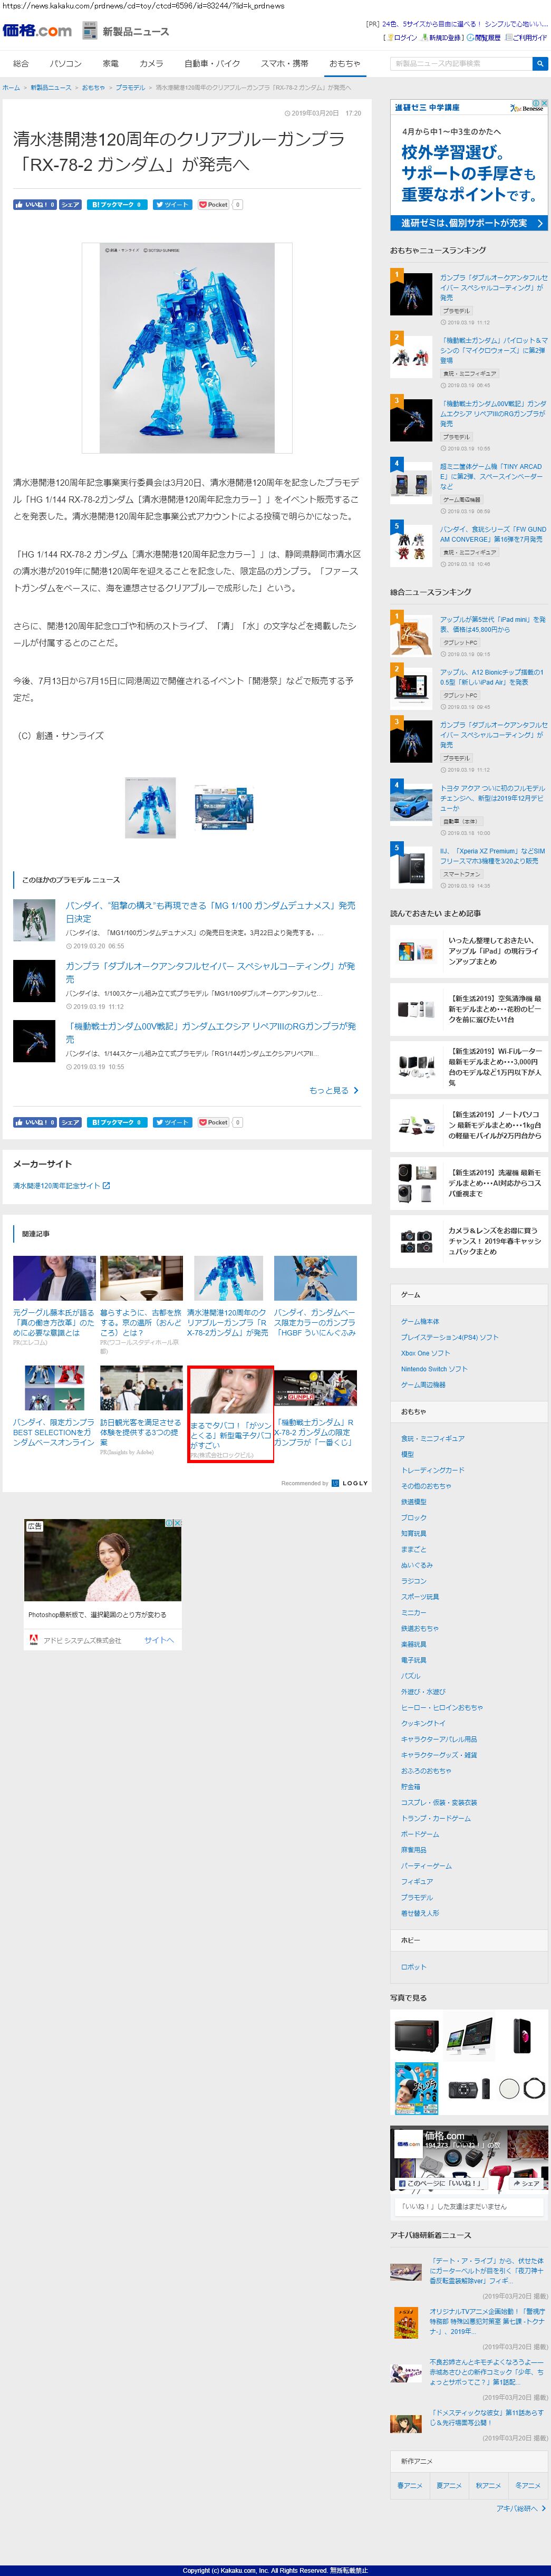Open ご利用ガイド in the header
The height and width of the screenshot is (2576, 551).
[x=526, y=38]
